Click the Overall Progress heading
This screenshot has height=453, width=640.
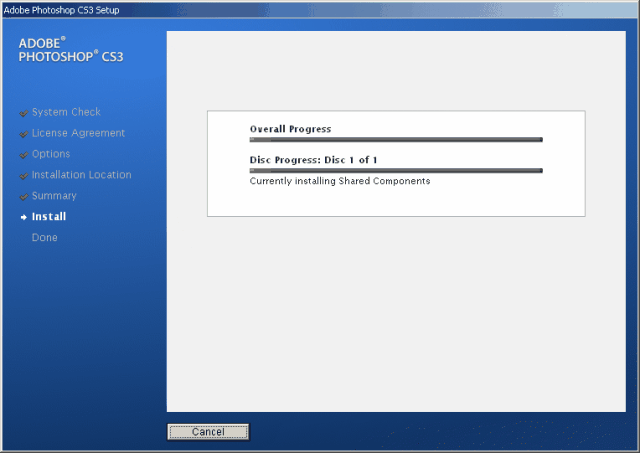pos(291,129)
